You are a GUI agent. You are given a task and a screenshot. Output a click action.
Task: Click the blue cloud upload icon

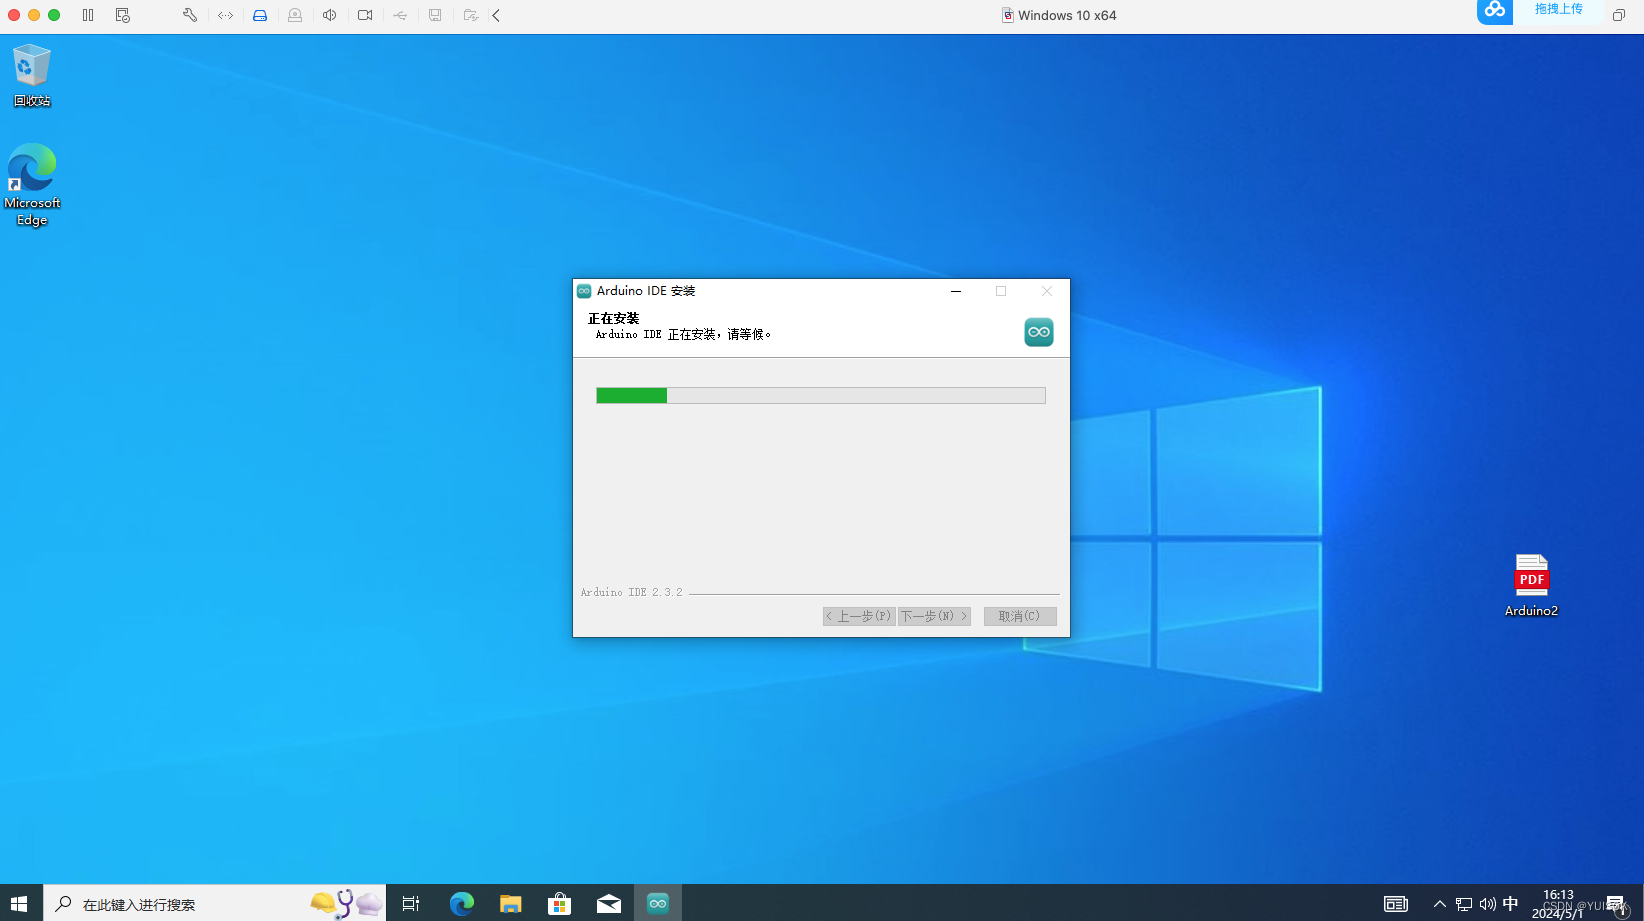pos(1495,11)
